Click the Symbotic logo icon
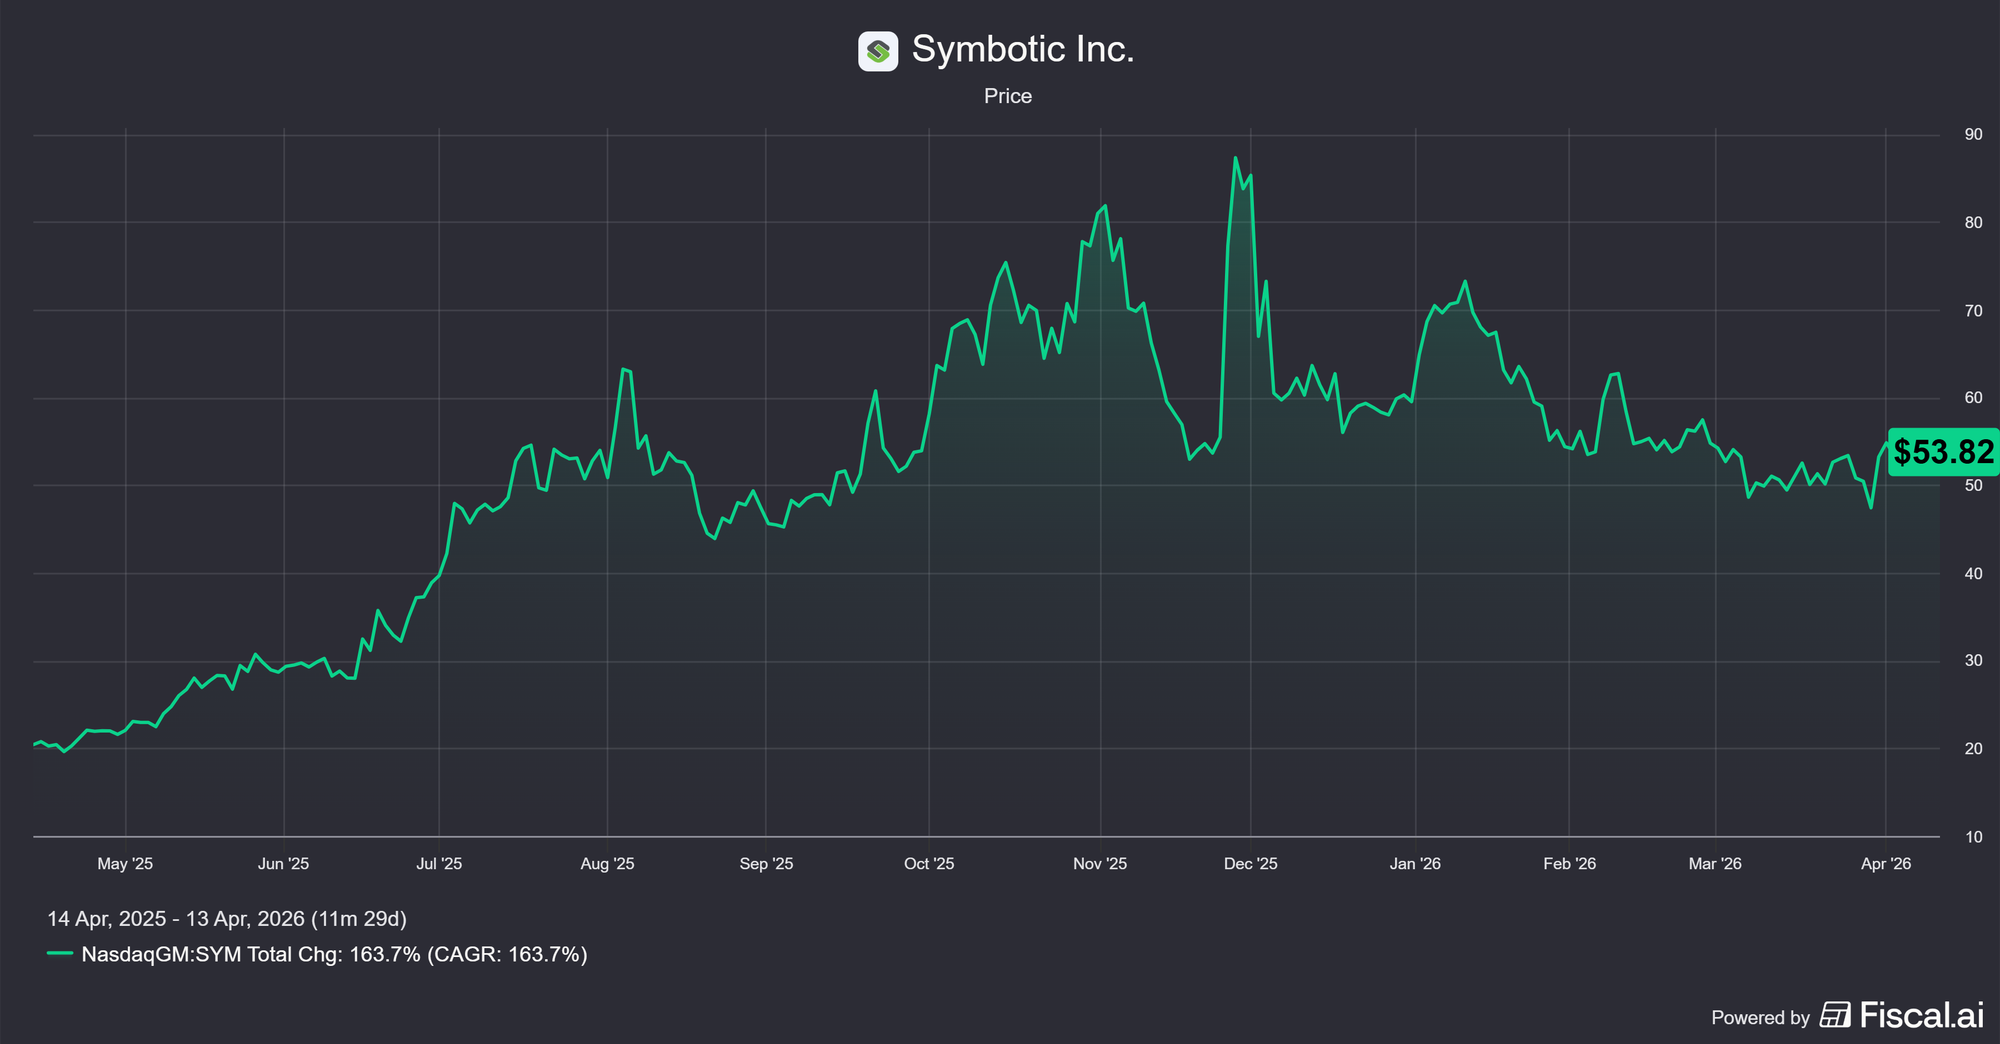Screen dimensions: 2000x1044 [x=878, y=50]
